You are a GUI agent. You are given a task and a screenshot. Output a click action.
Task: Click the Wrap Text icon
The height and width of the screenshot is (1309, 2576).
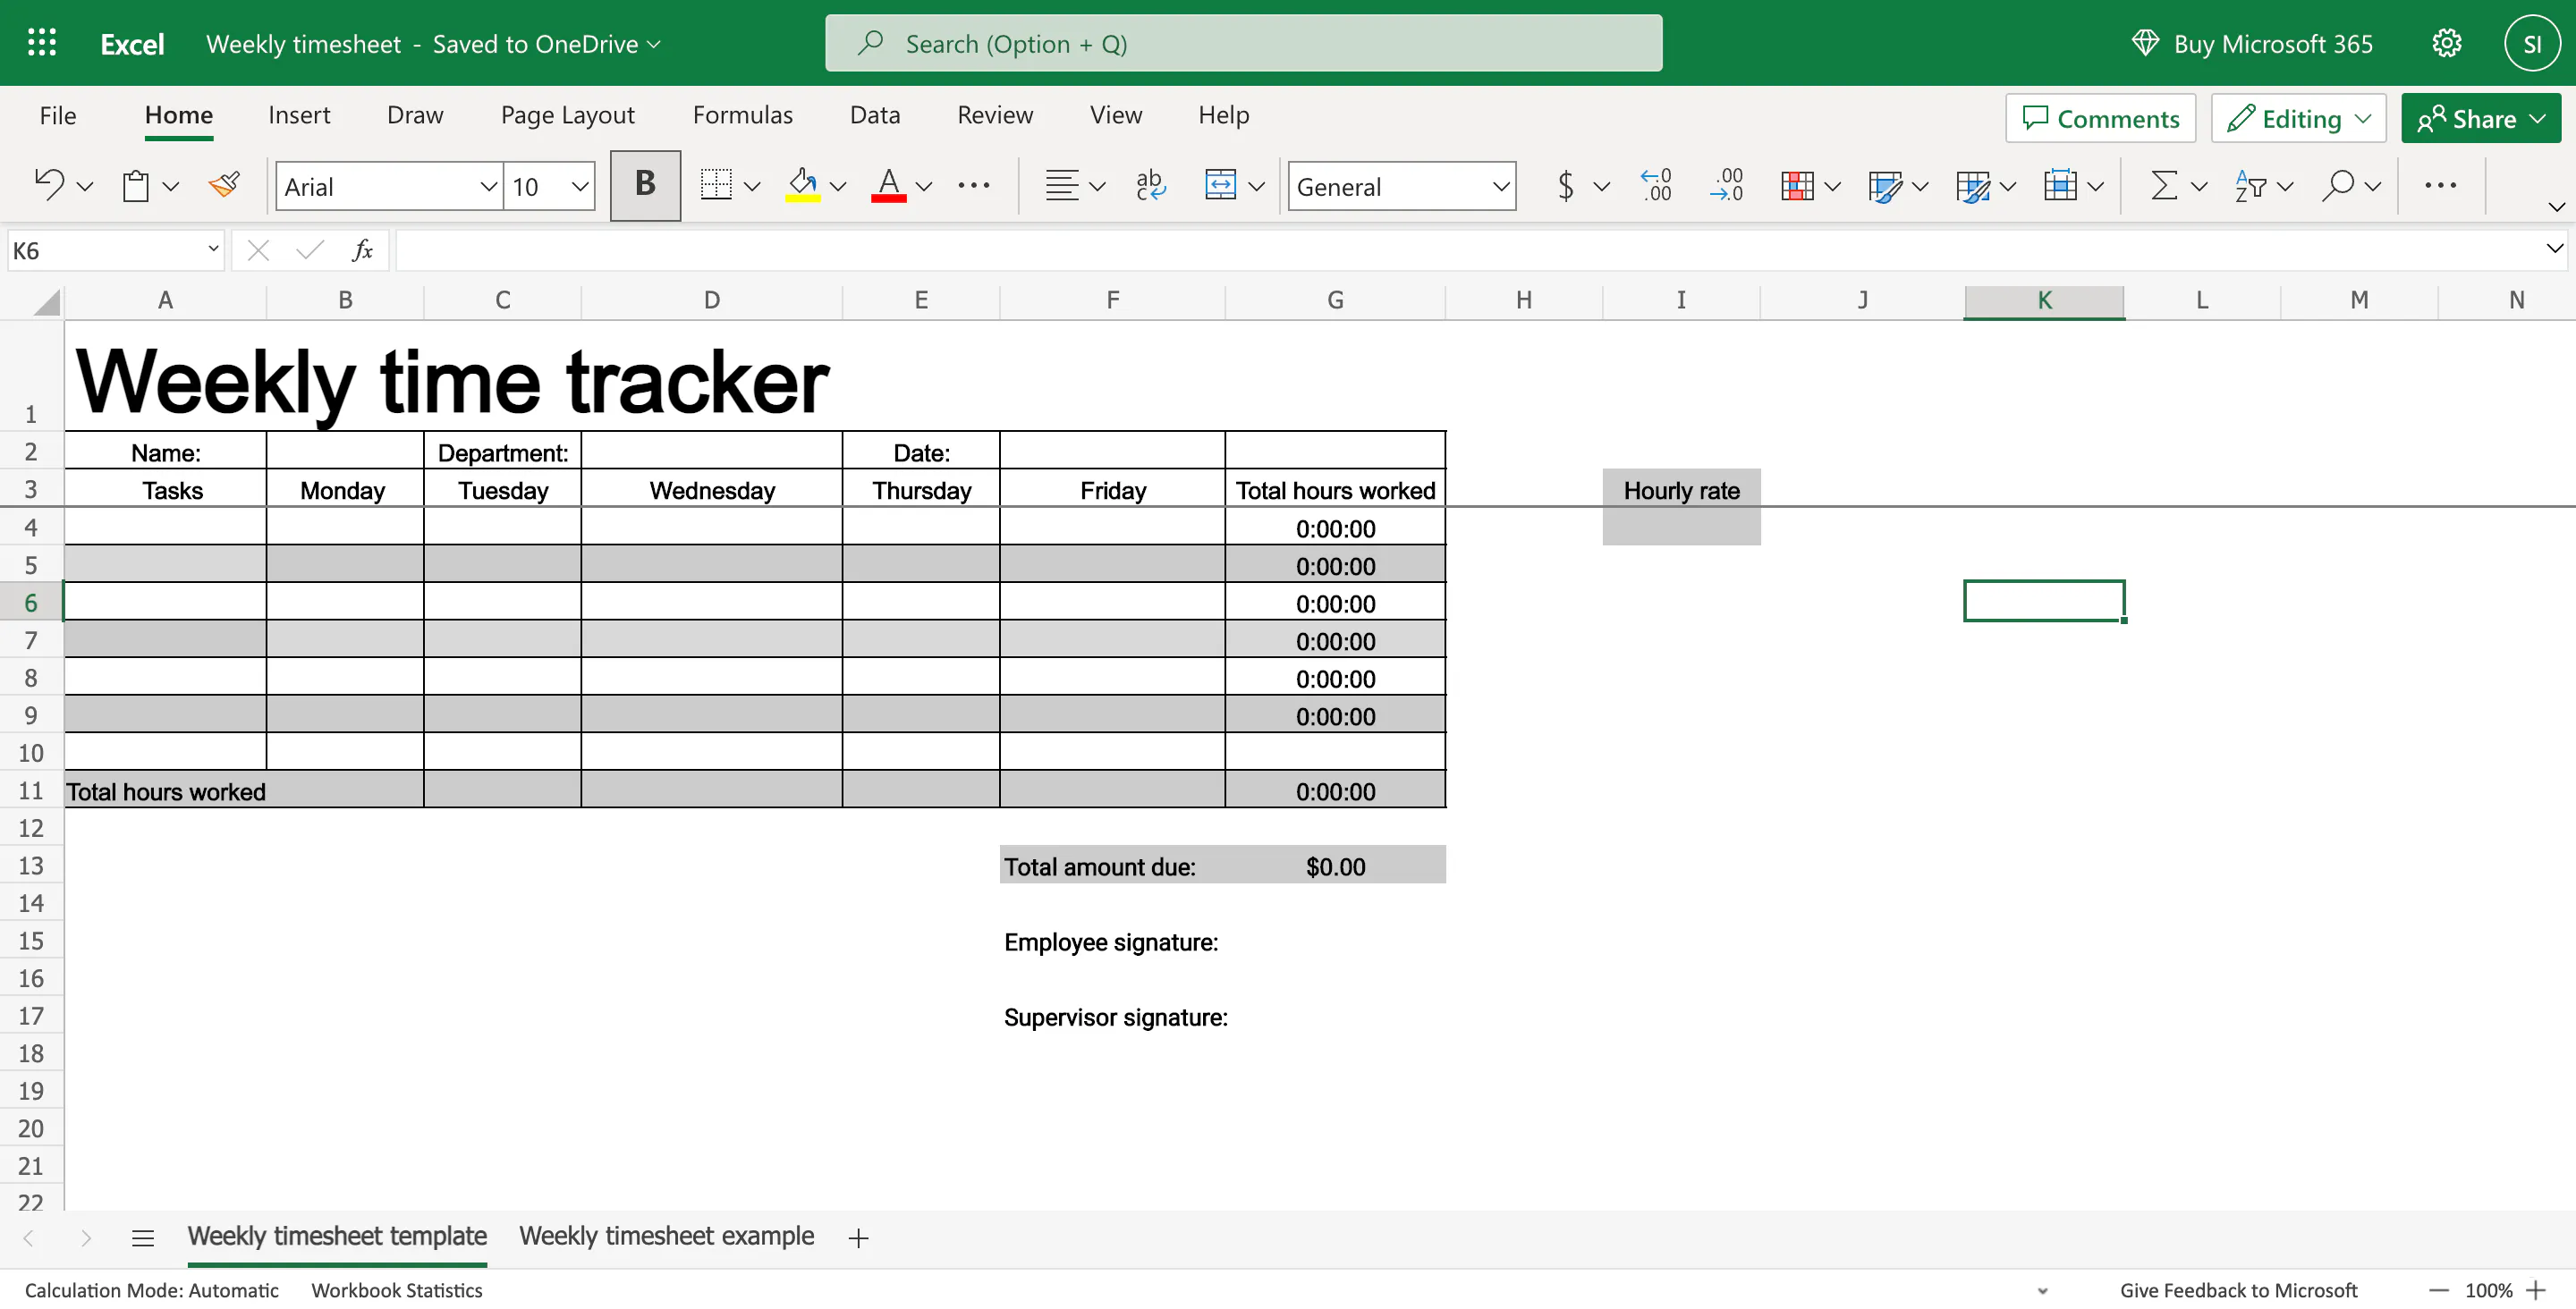tap(1150, 185)
